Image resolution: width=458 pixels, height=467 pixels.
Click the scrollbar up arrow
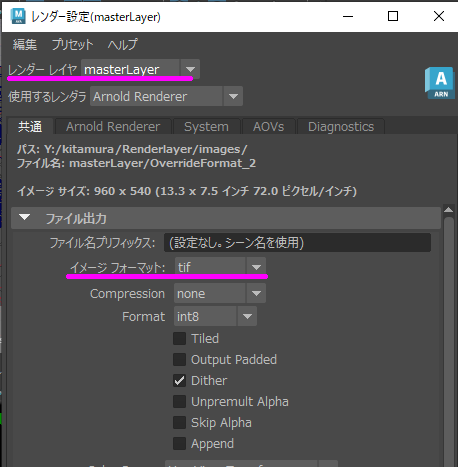coord(449,210)
